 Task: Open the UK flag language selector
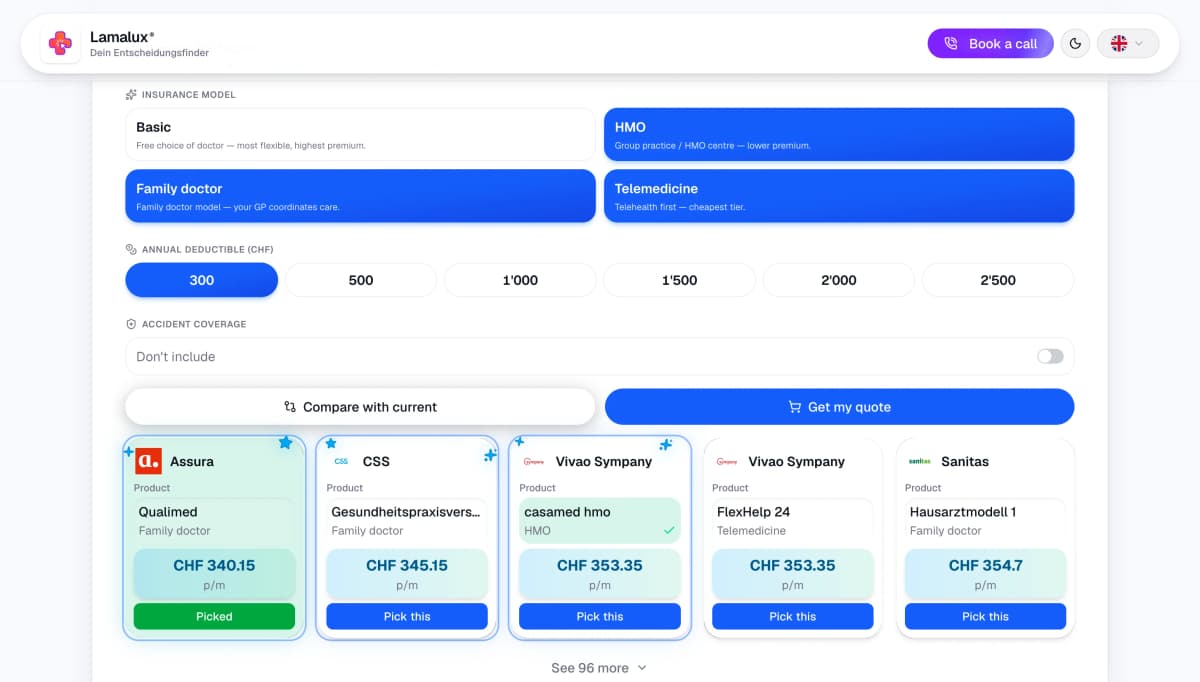pyautogui.click(x=1128, y=44)
